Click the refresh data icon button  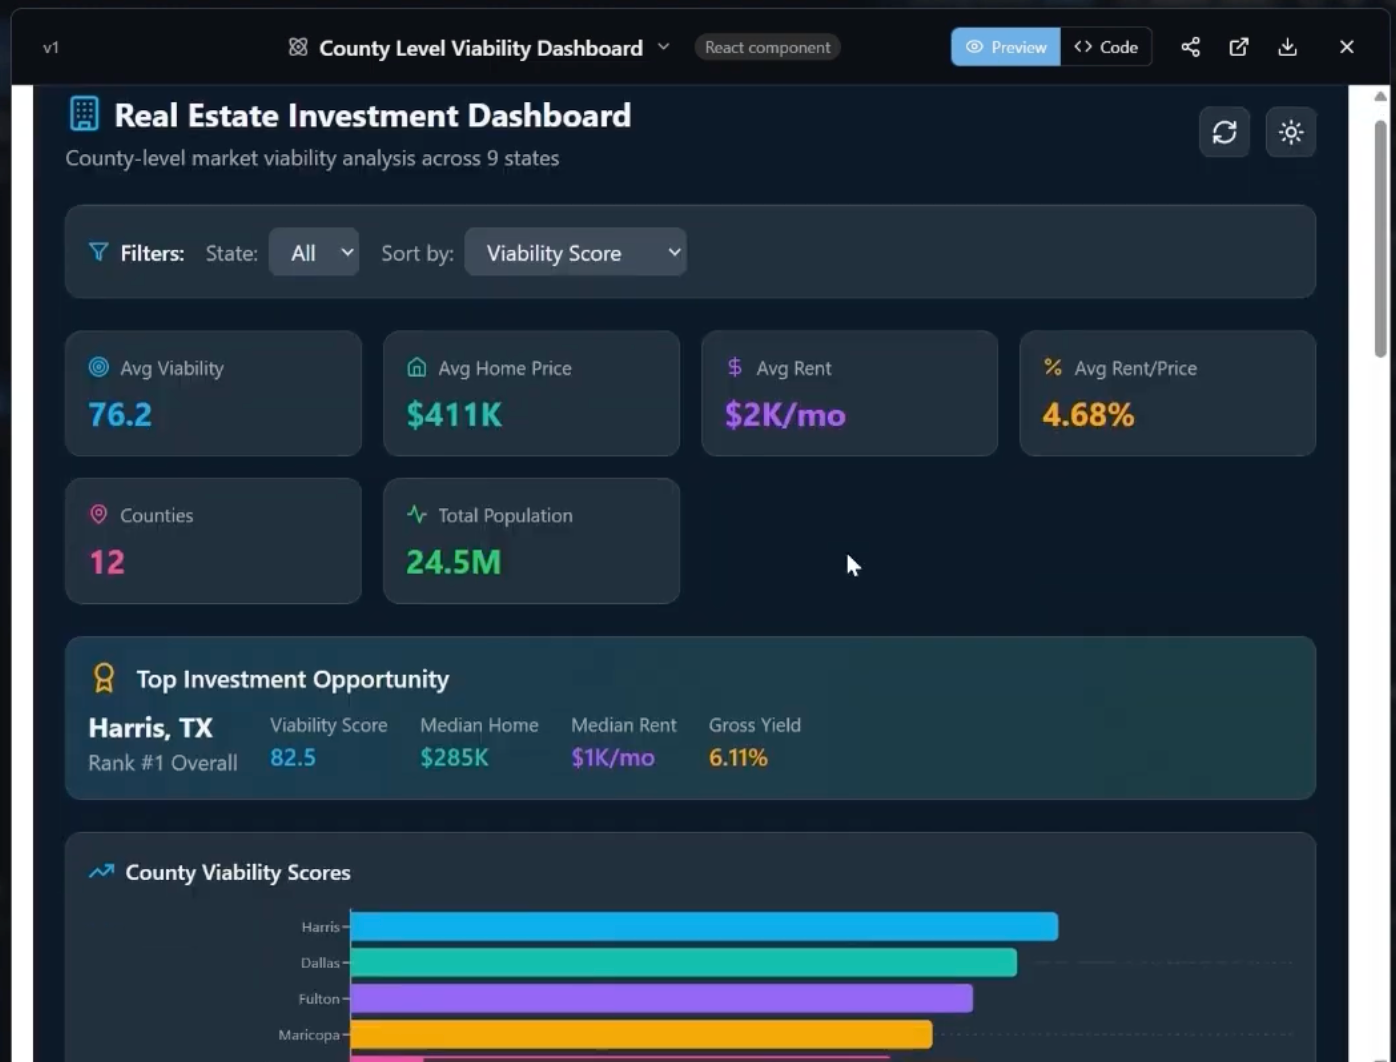1224,132
